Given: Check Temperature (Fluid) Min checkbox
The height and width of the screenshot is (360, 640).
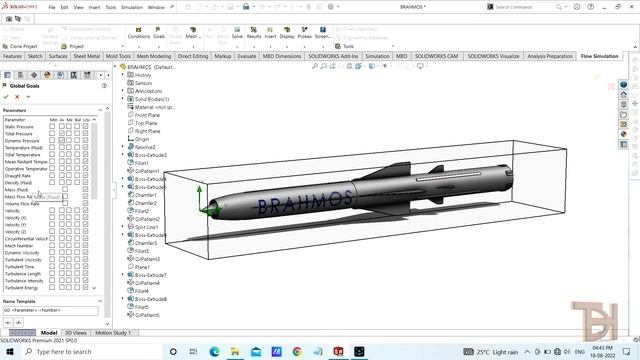Looking at the screenshot, I should pyautogui.click(x=52, y=147).
